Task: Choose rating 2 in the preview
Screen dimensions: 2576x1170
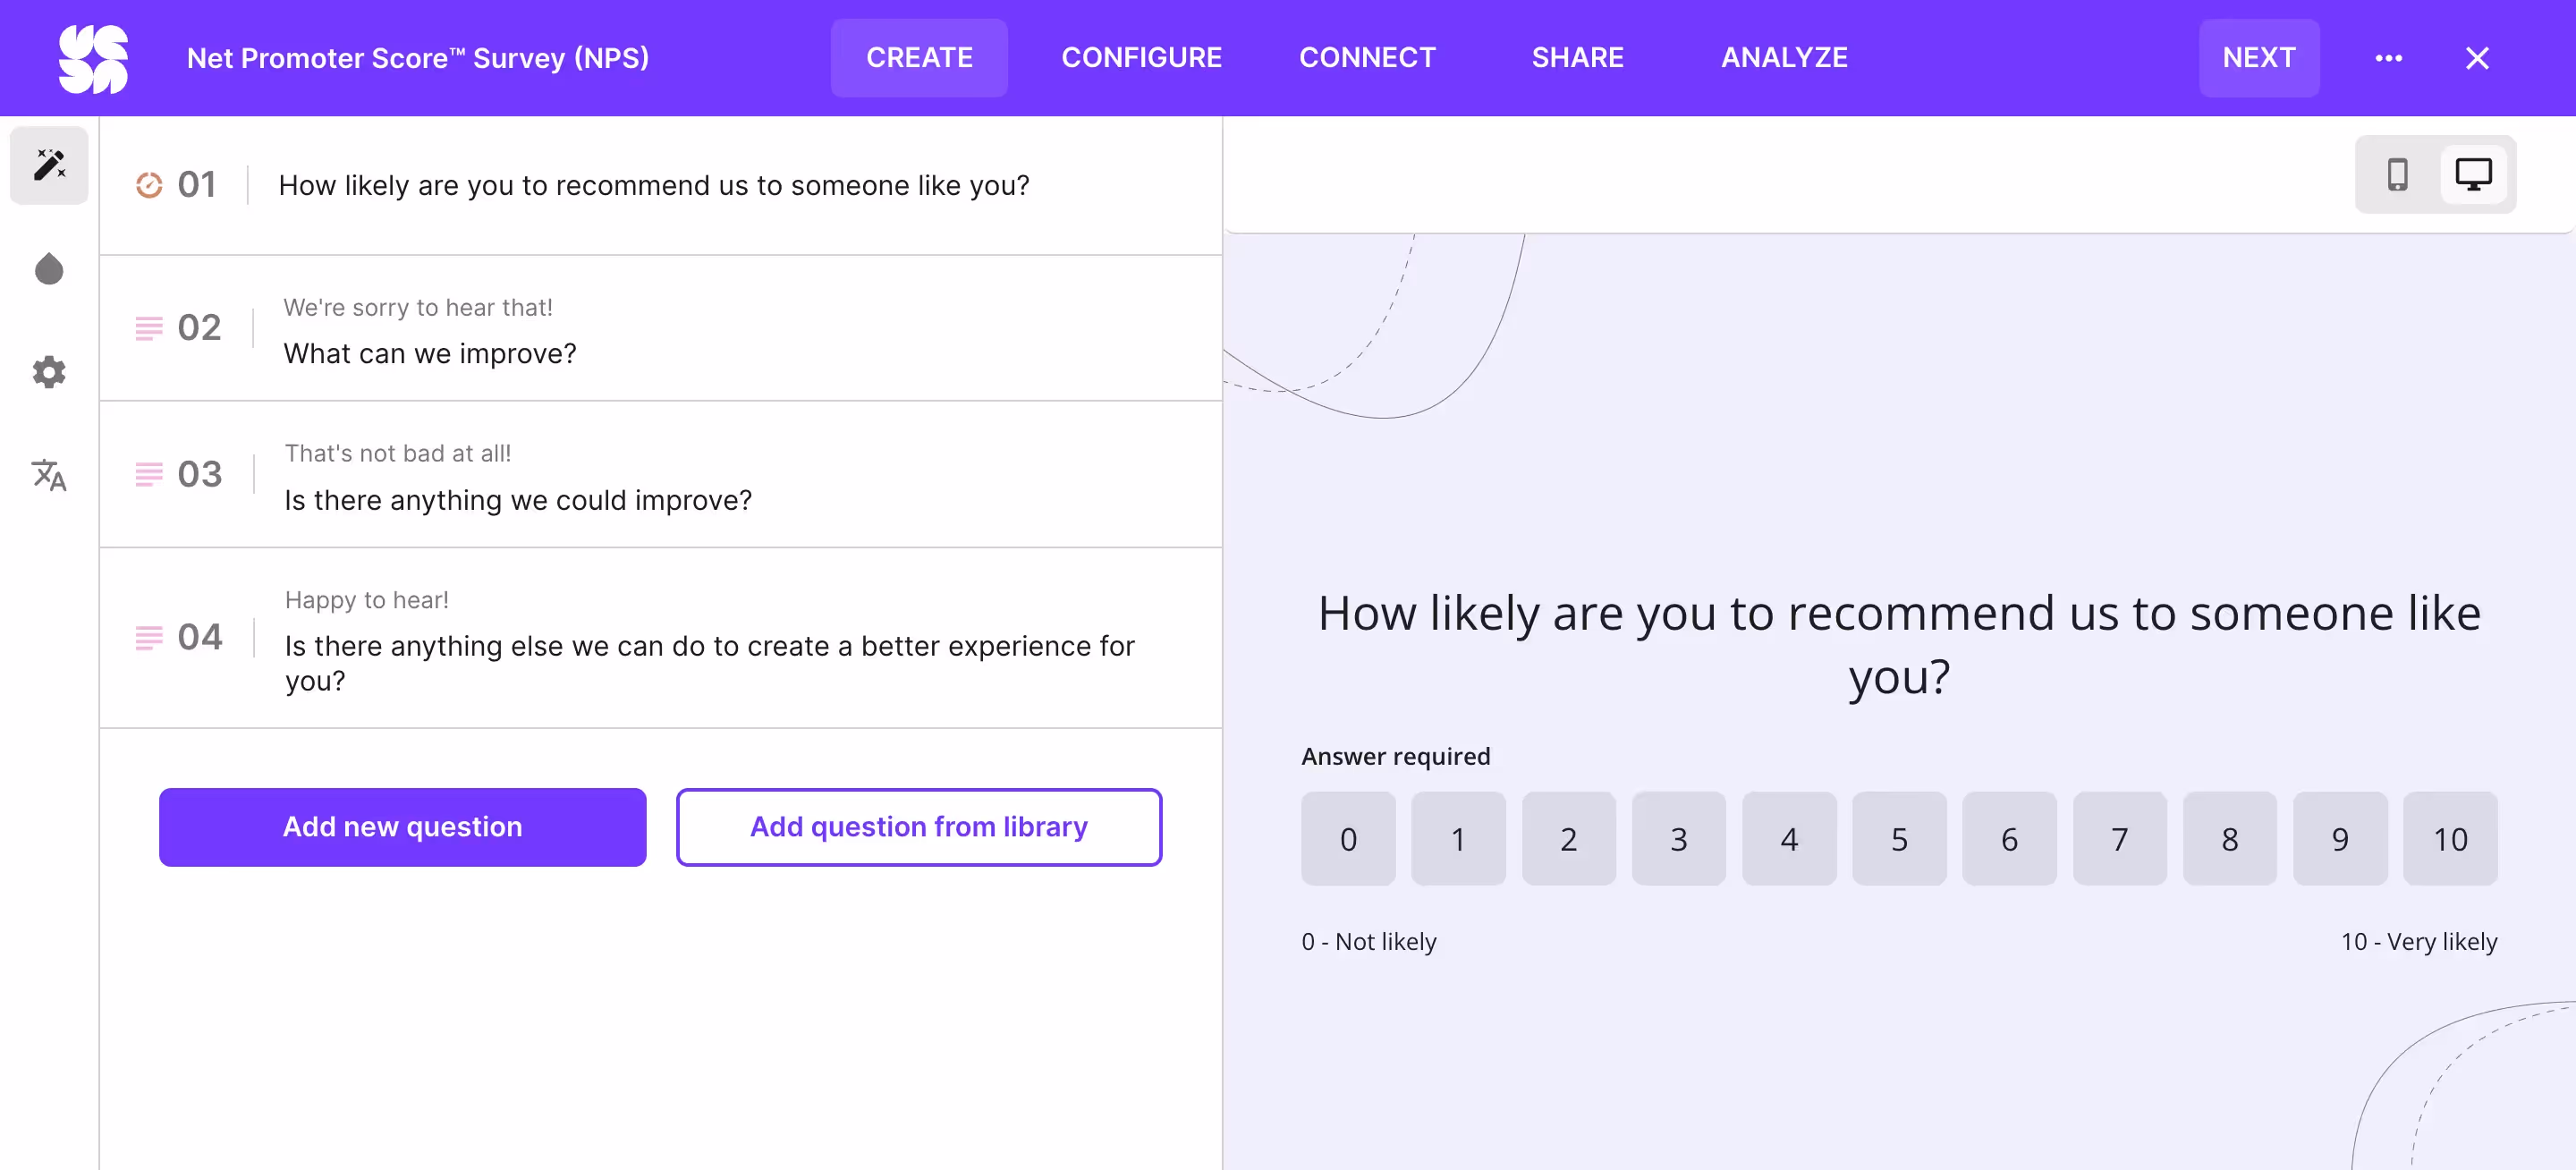Action: tap(1568, 838)
